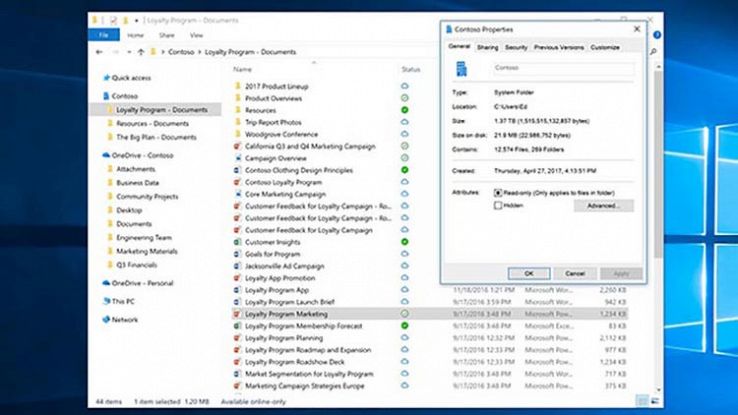This screenshot has height=415, width=738.
Task: Select Engineering Team in the sidebar
Action: coord(144,238)
